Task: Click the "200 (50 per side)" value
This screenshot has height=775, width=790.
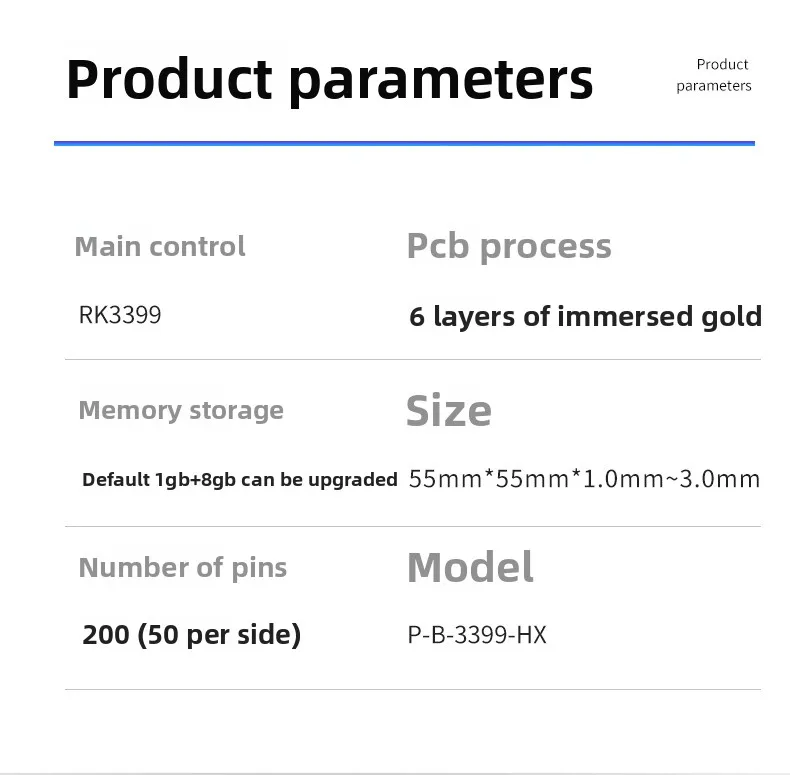Action: click(192, 634)
